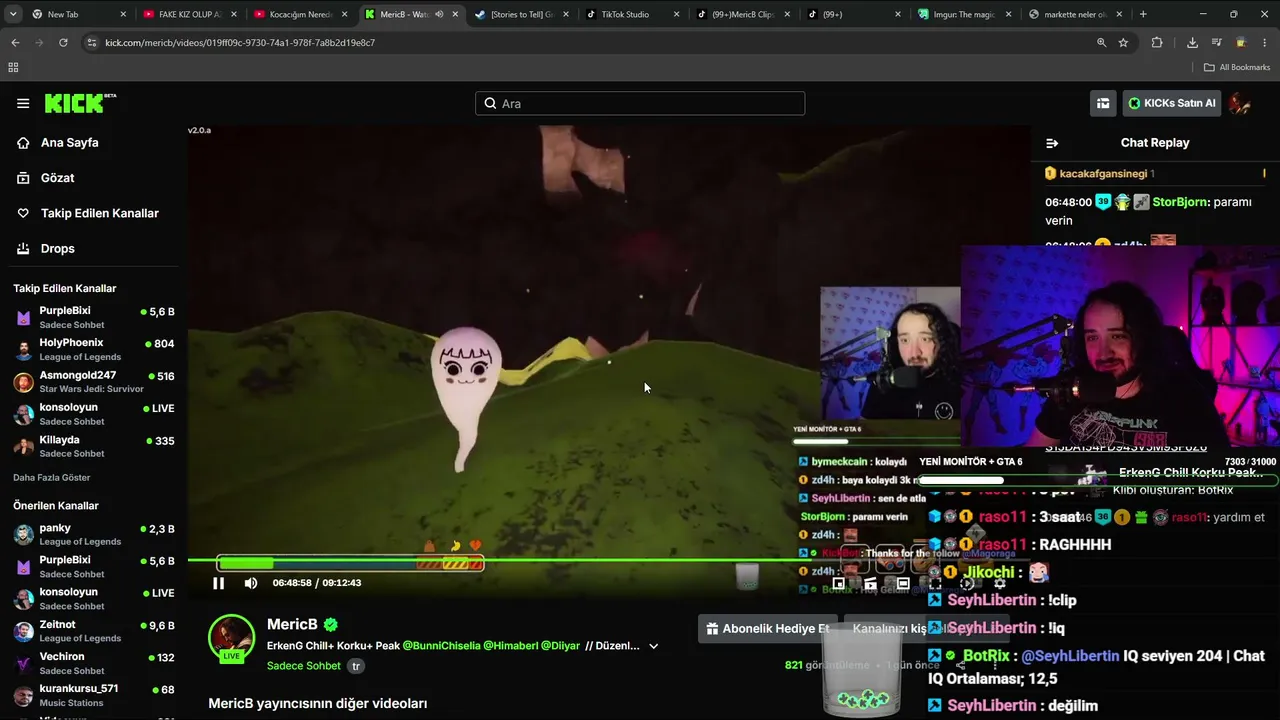Show more followed channels via Daha Fazla Göster
Viewport: 1280px width, 720px height.
point(52,478)
